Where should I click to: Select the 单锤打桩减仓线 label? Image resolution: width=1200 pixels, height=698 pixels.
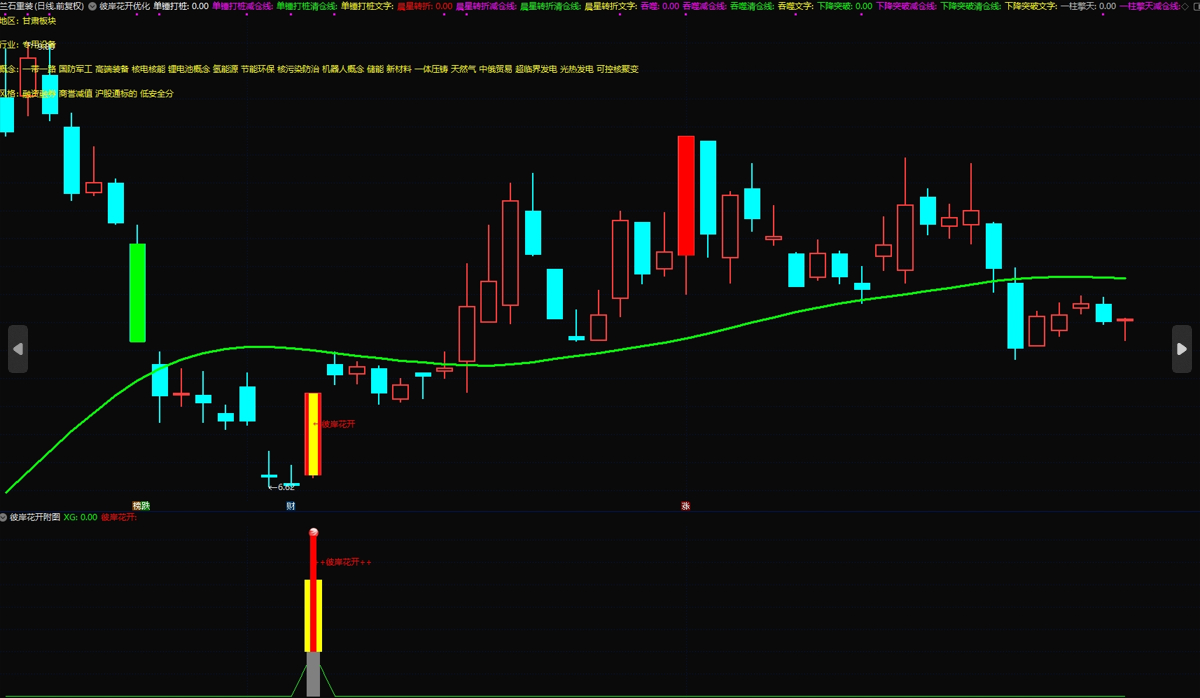point(242,6)
